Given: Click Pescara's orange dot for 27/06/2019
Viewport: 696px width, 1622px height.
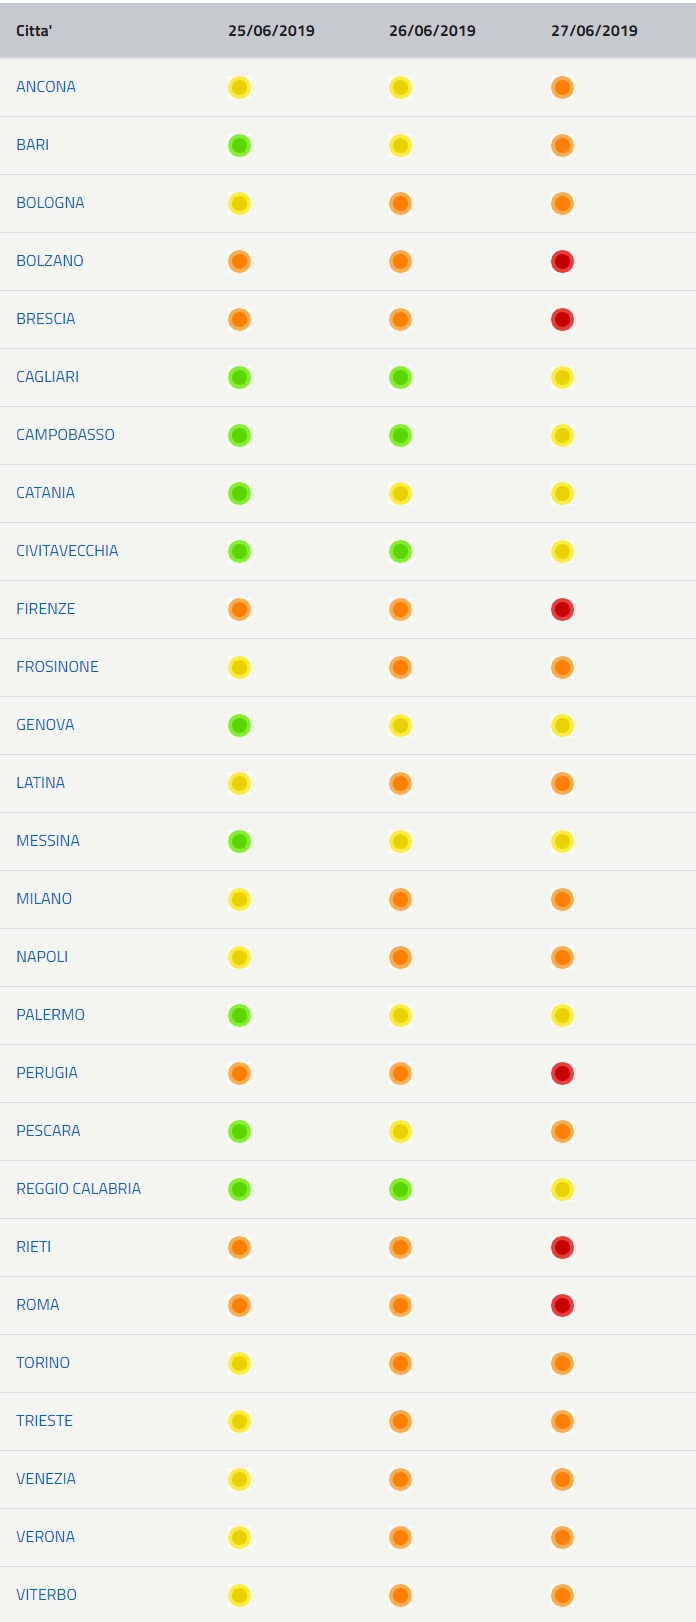Looking at the screenshot, I should (x=562, y=1131).
